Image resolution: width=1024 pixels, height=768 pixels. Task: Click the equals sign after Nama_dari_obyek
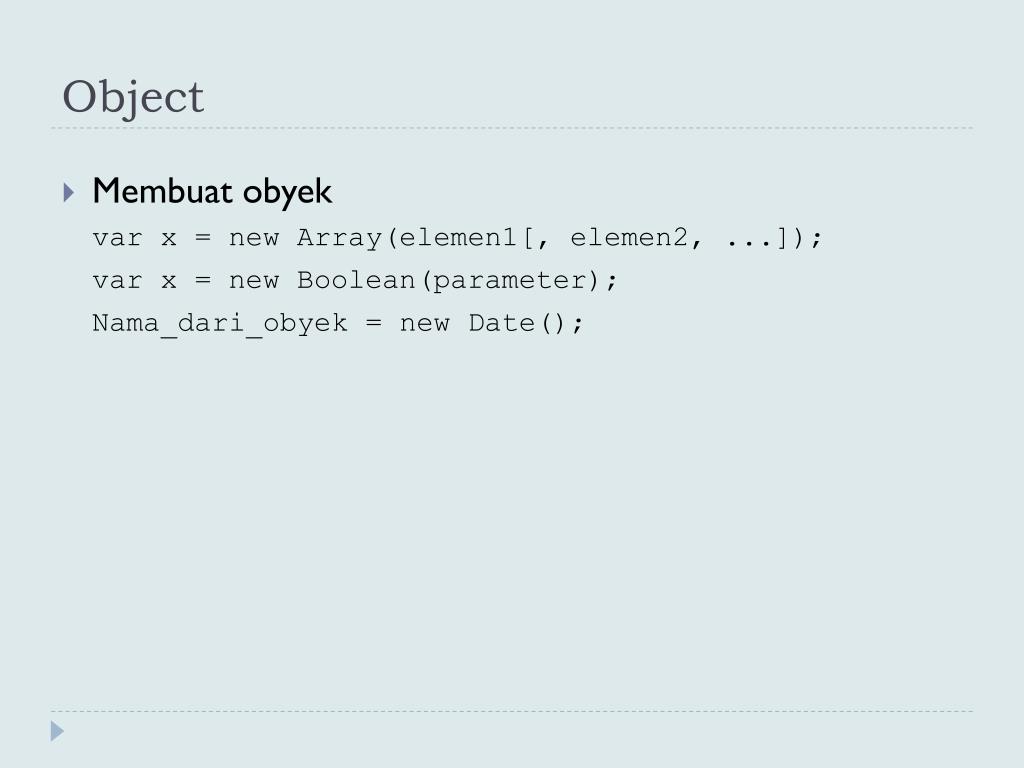[374, 323]
